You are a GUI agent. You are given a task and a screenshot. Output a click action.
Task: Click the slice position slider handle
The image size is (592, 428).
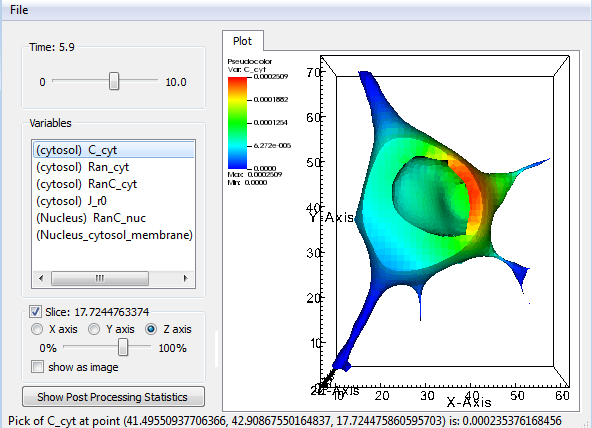[x=123, y=347]
